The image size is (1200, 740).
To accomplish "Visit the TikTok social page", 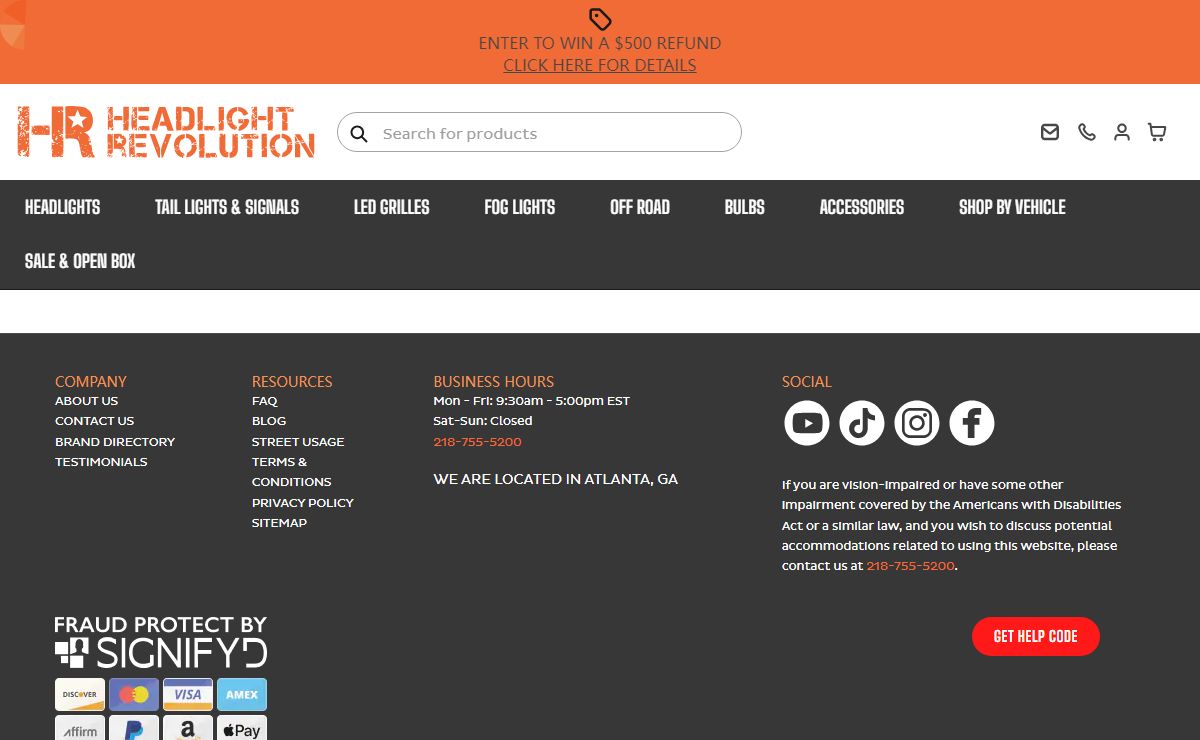I will [862, 423].
